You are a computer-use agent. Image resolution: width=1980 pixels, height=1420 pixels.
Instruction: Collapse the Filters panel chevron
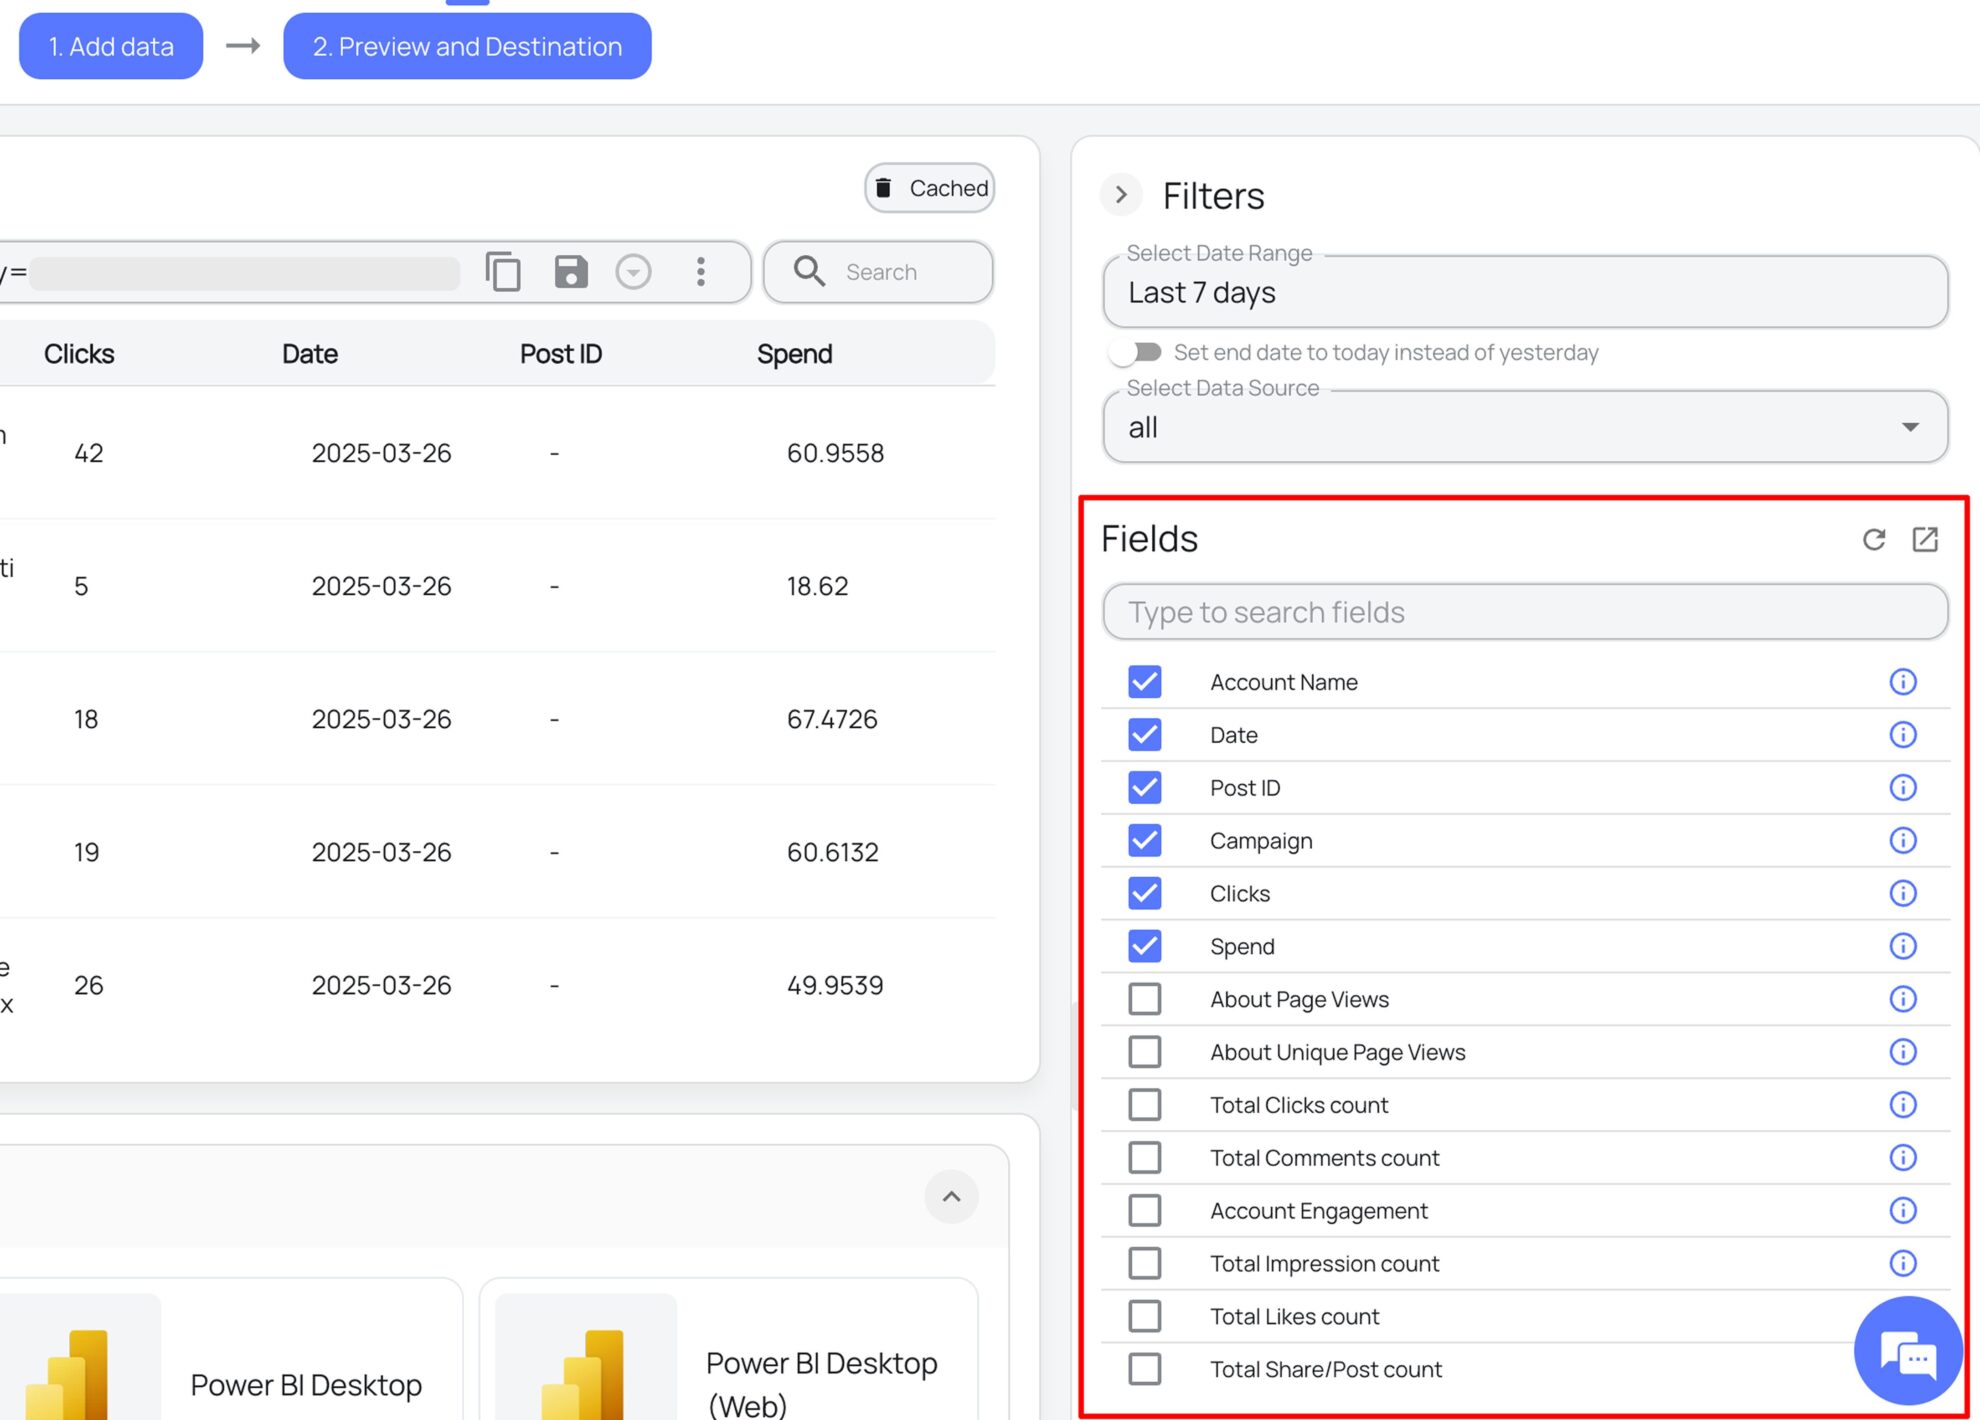[x=1121, y=194]
